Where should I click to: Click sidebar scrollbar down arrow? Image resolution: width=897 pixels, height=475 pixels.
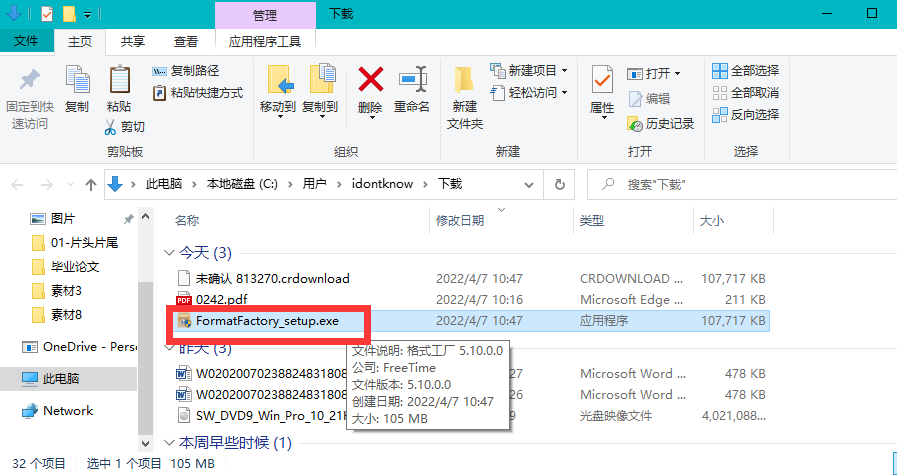[x=145, y=443]
